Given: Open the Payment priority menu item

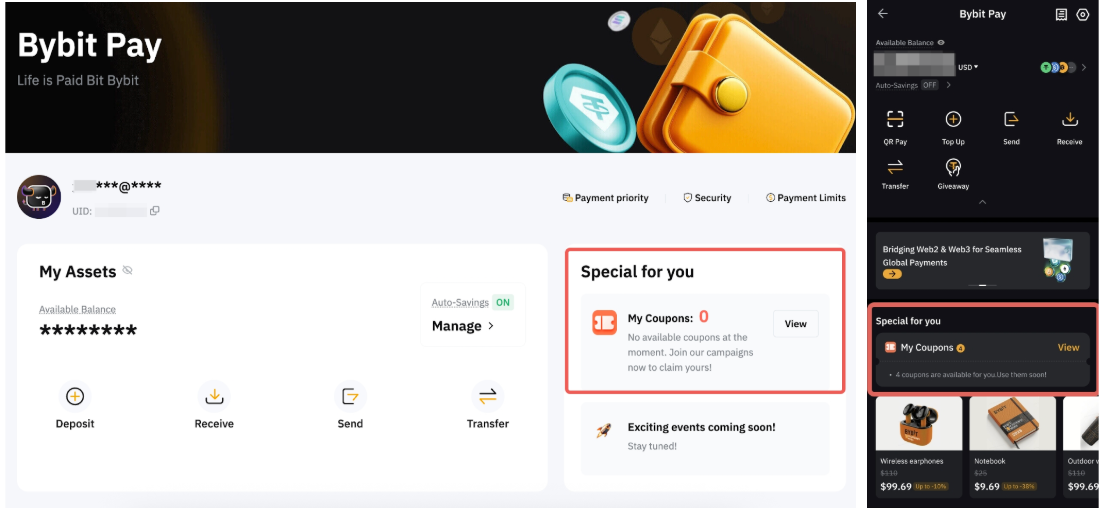Looking at the screenshot, I should (606, 198).
